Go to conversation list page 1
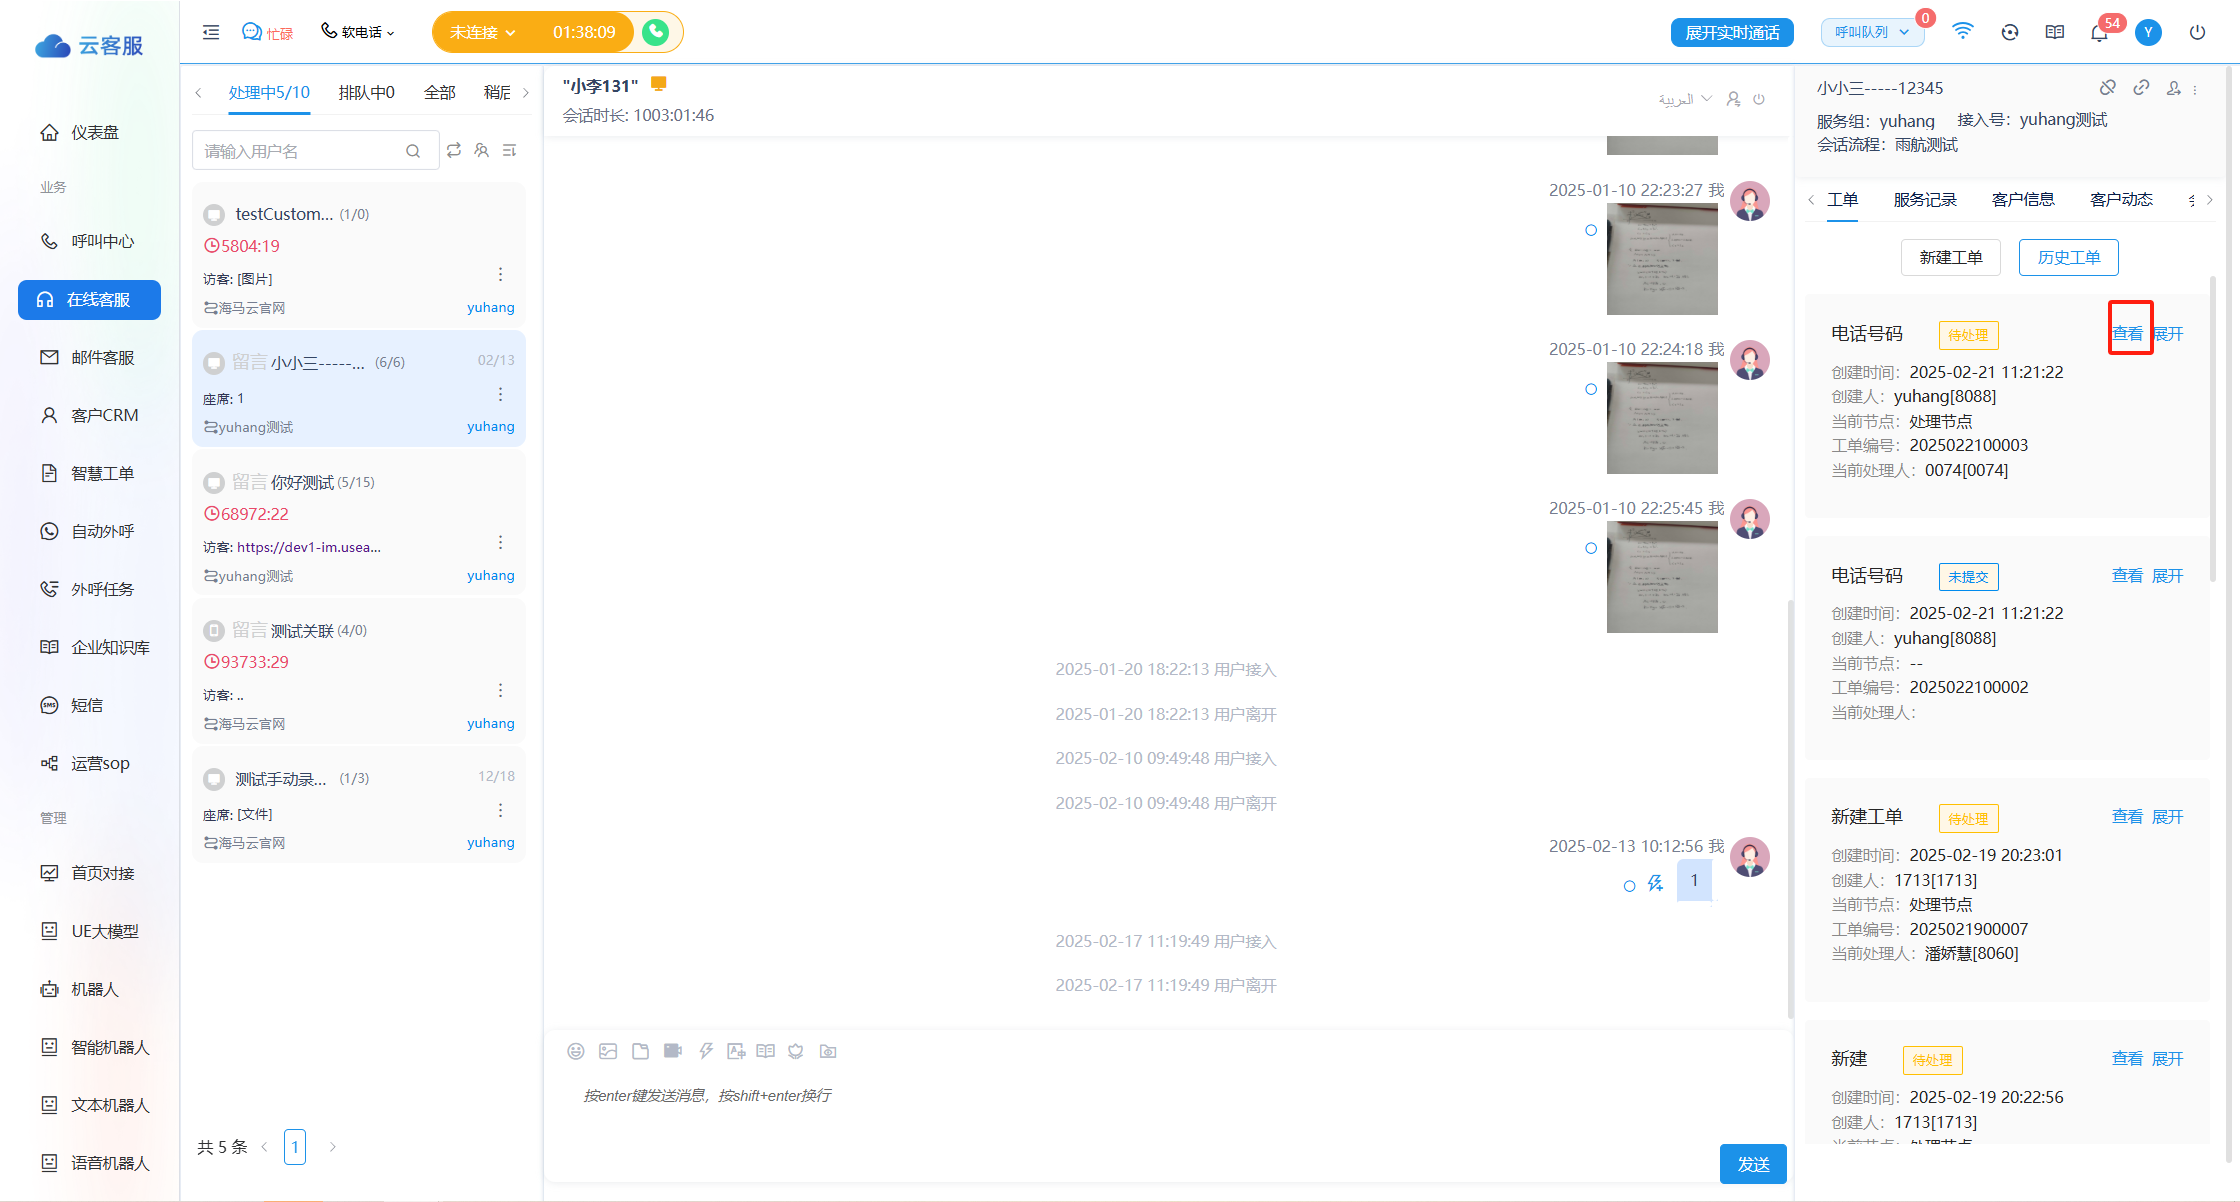Viewport: 2240px width, 1202px height. 295,1147
